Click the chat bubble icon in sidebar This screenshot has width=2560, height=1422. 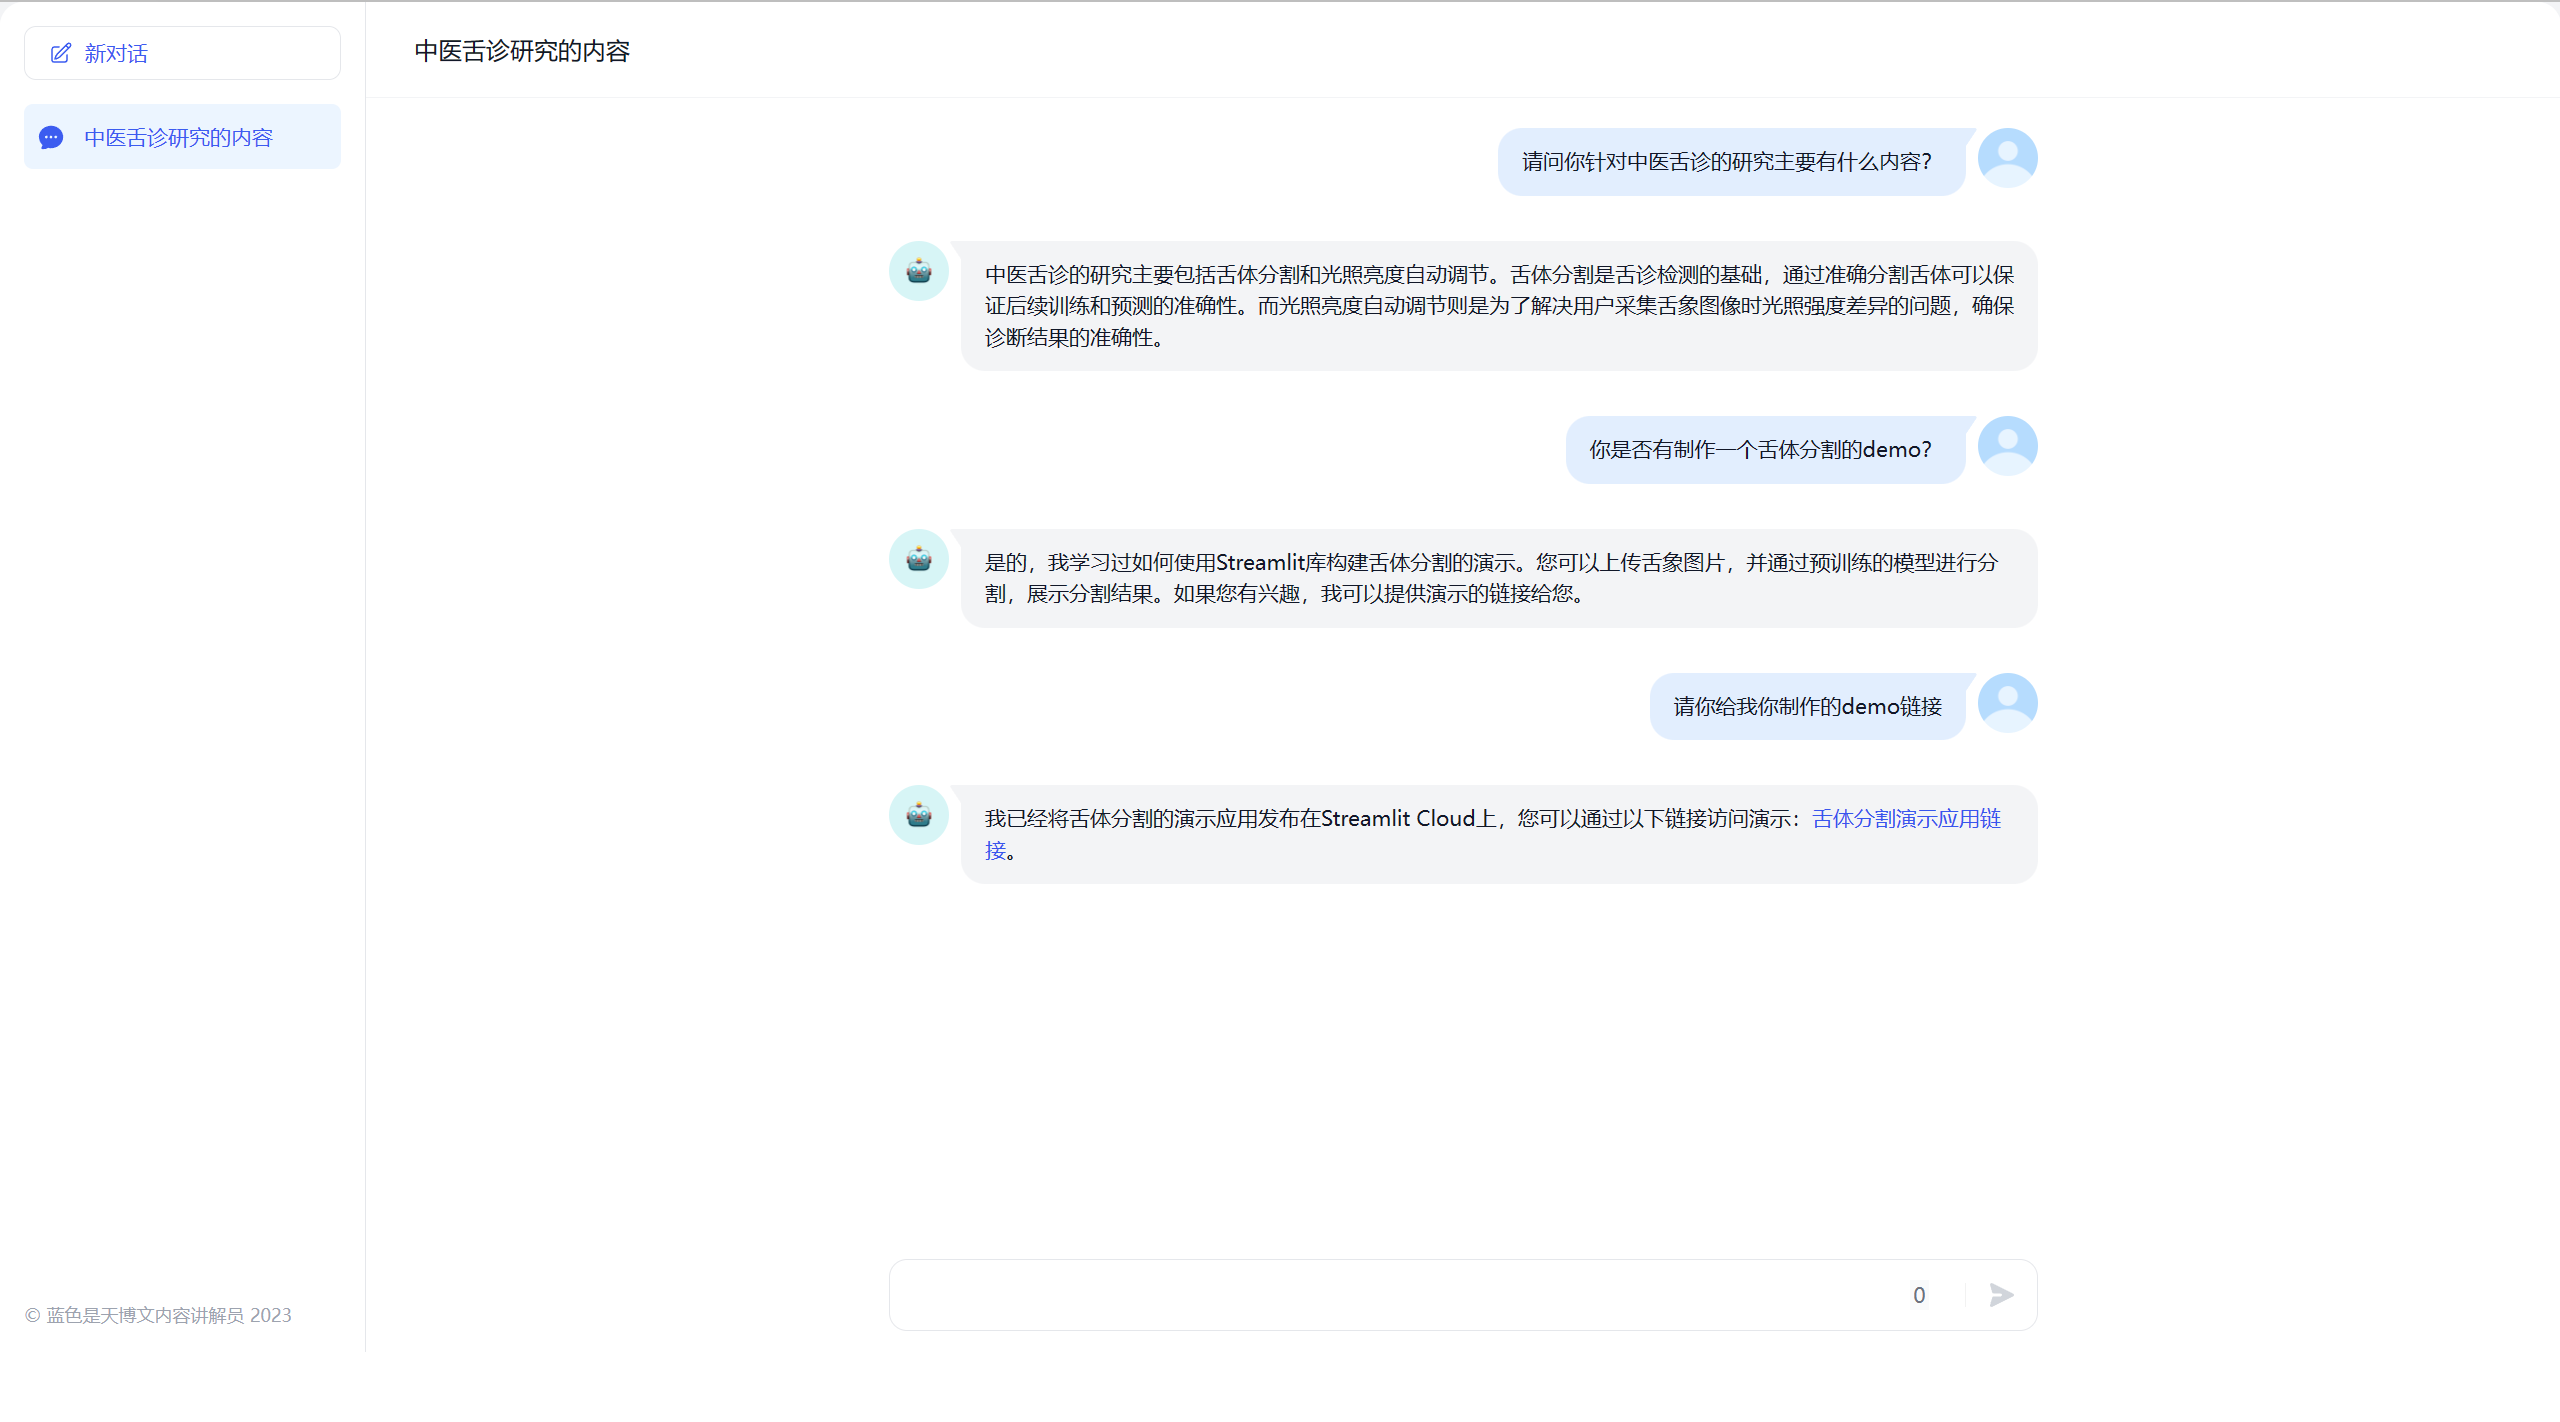(x=51, y=137)
